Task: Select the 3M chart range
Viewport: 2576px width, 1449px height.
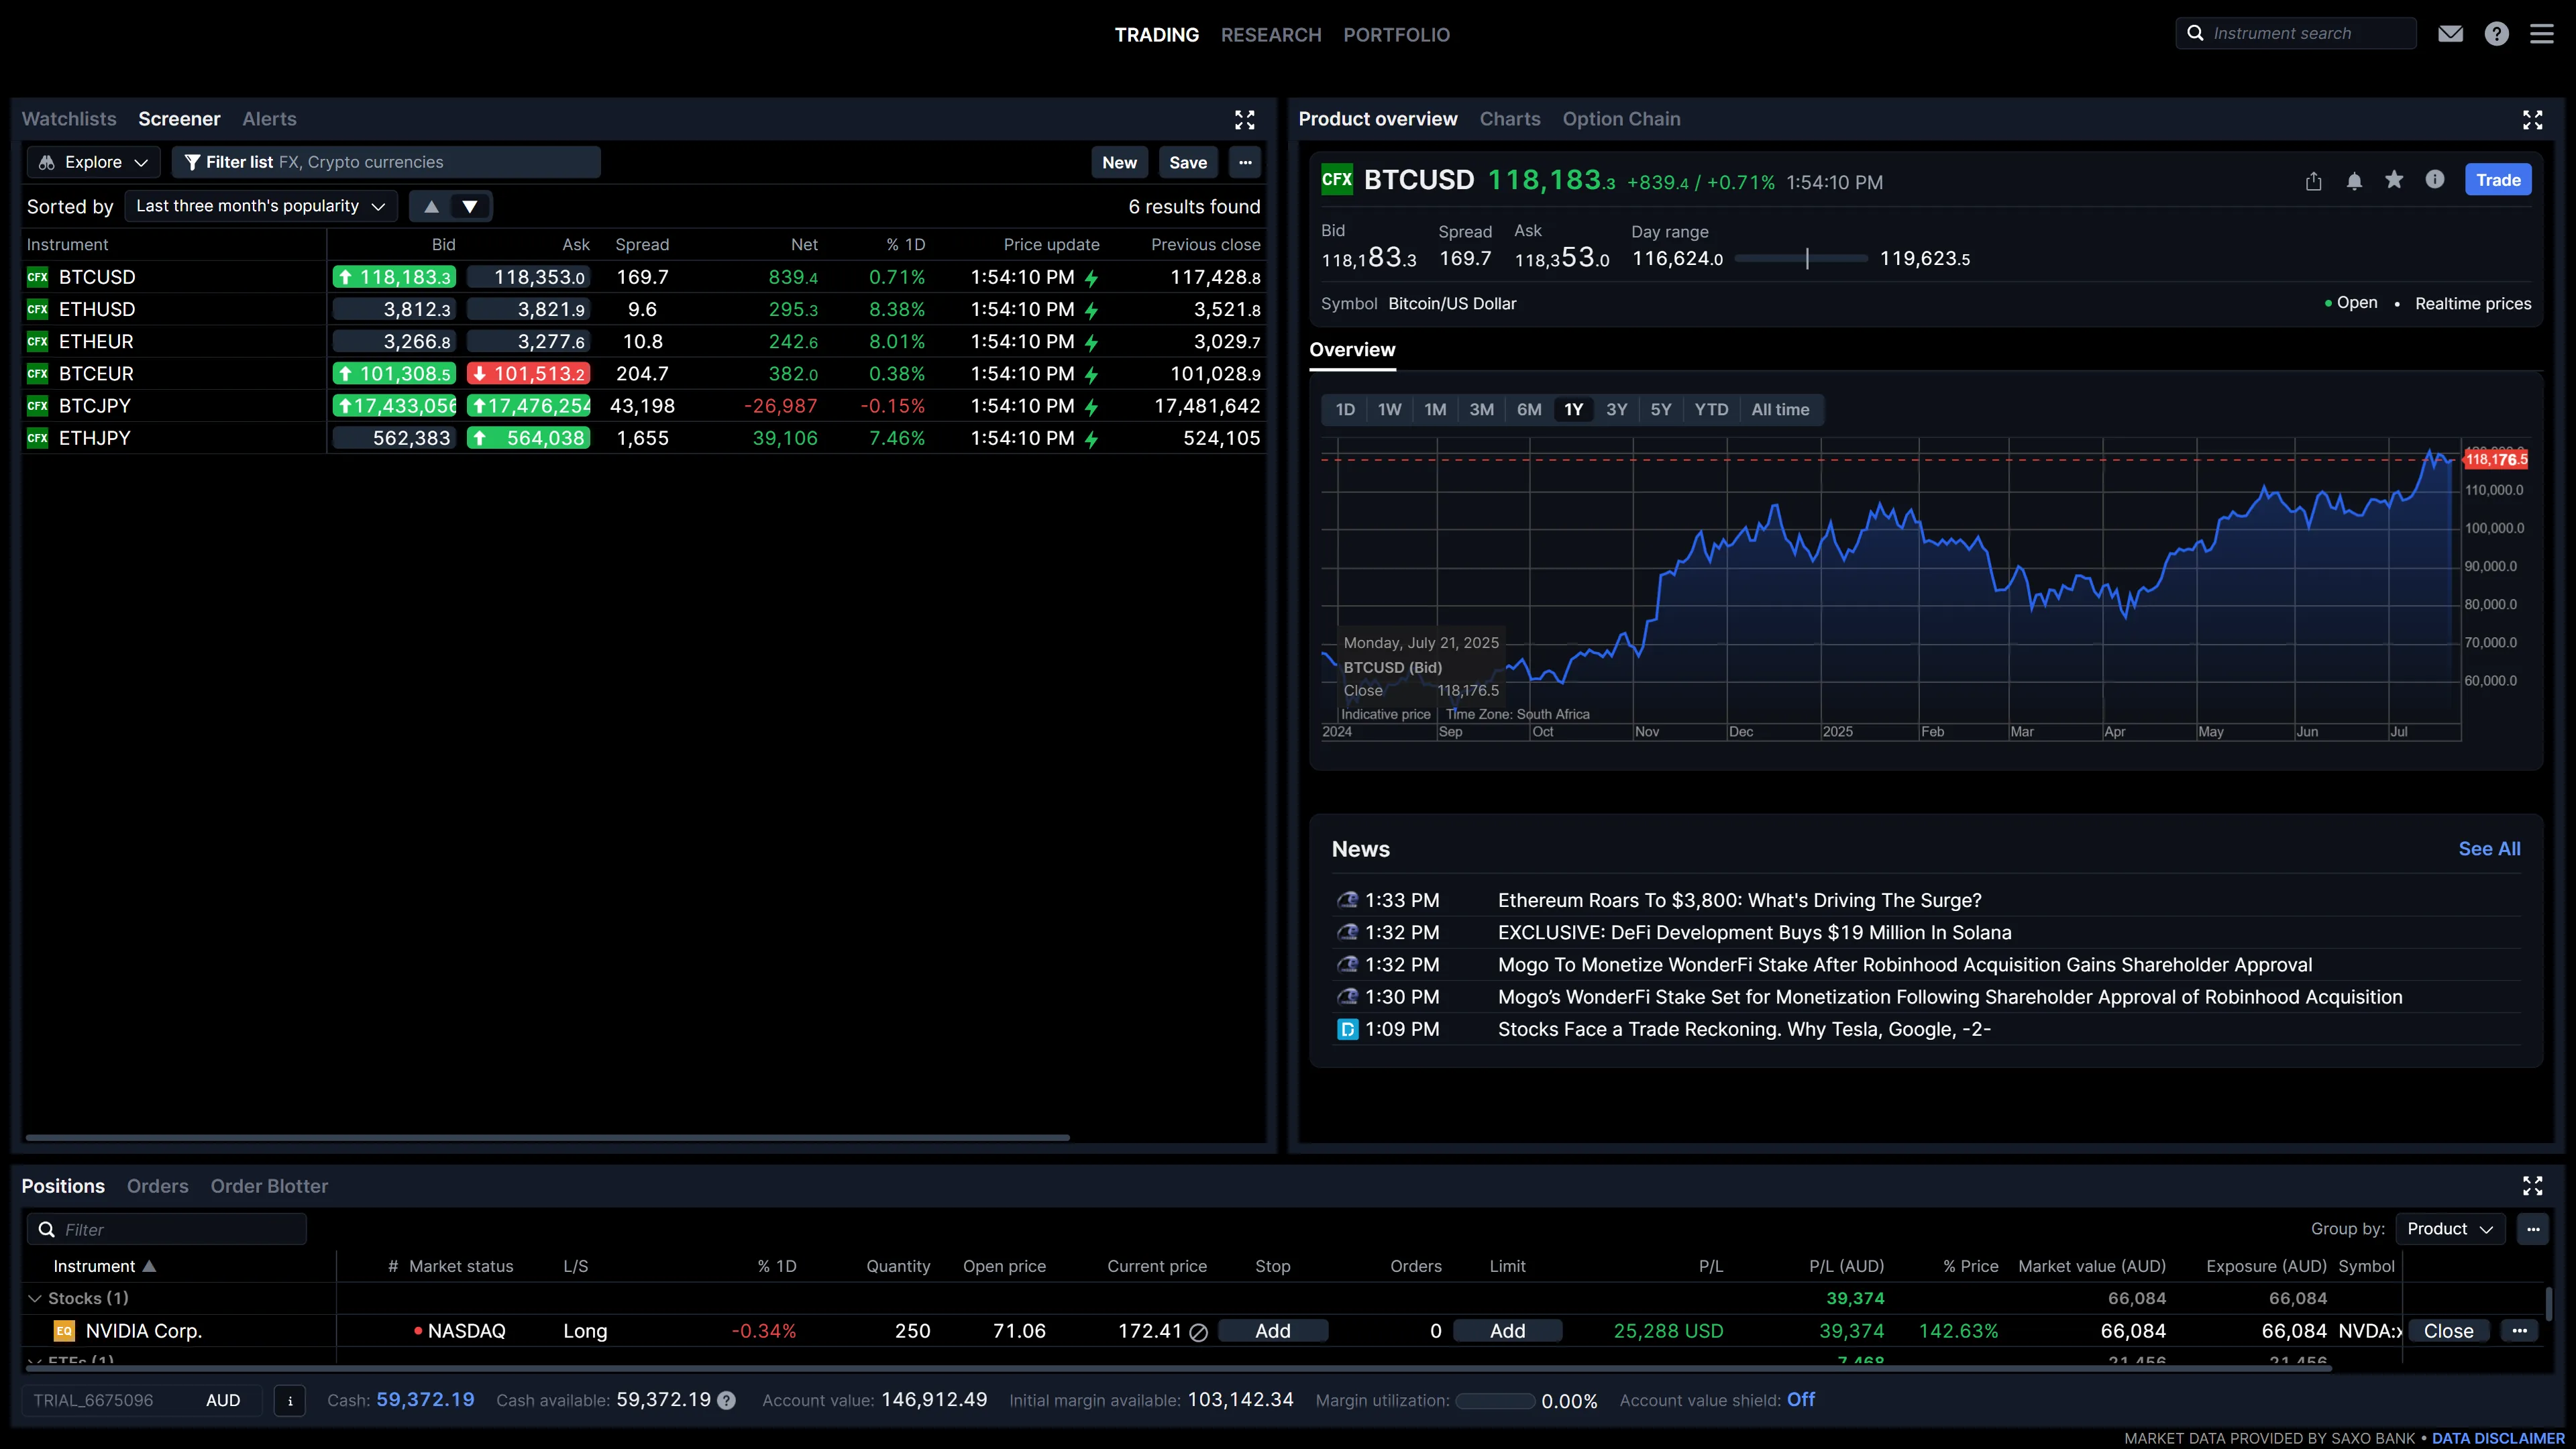Action: (1481, 409)
